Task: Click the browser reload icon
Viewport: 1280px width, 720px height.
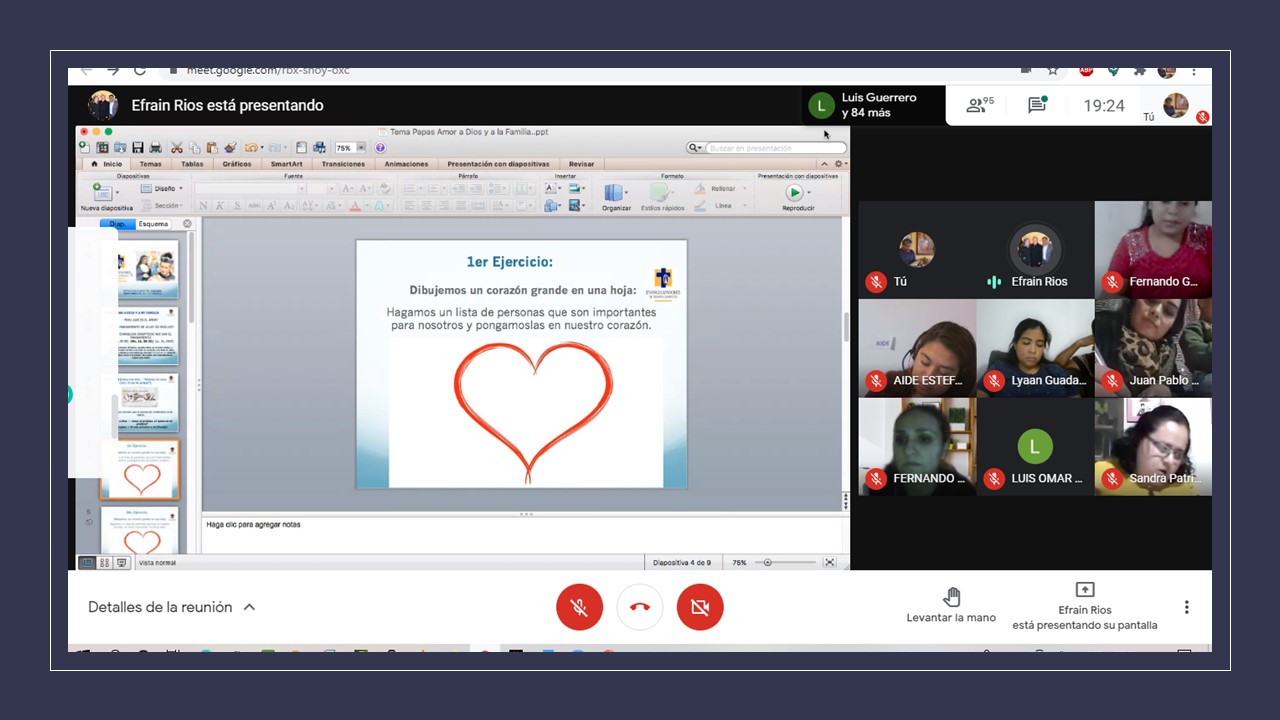Action: 140,72
